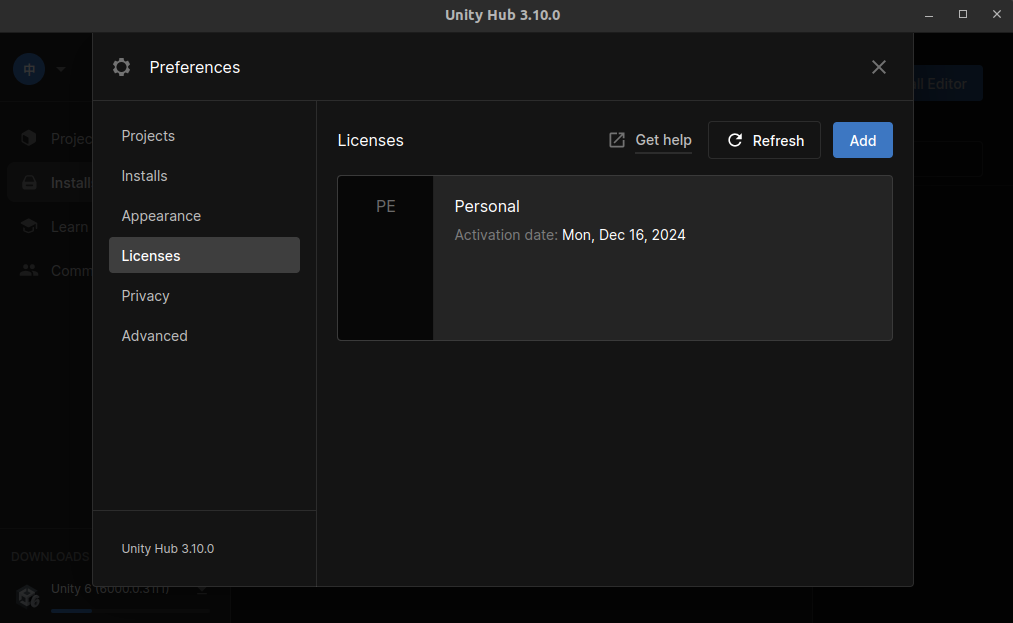The height and width of the screenshot is (623, 1013).
Task: Click the Installs lock icon in the sidebar
Action: coord(29,183)
